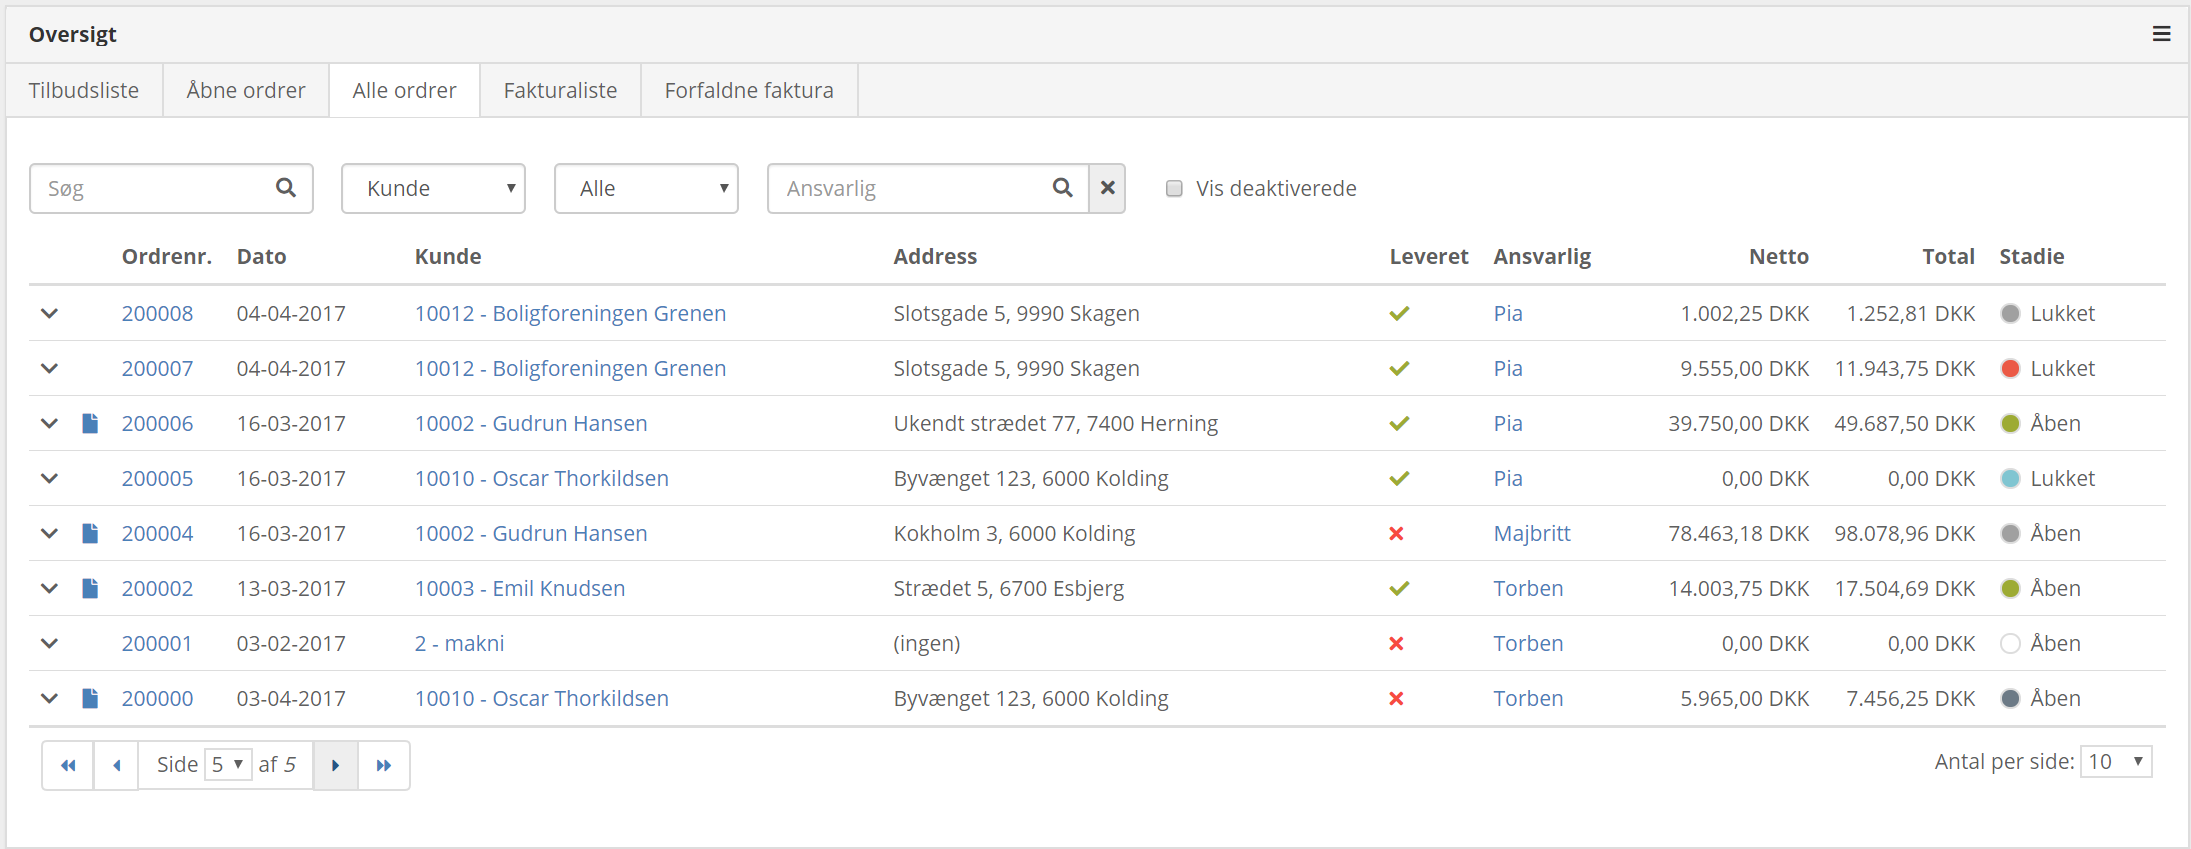Go to the previous page arrow

coord(116,765)
